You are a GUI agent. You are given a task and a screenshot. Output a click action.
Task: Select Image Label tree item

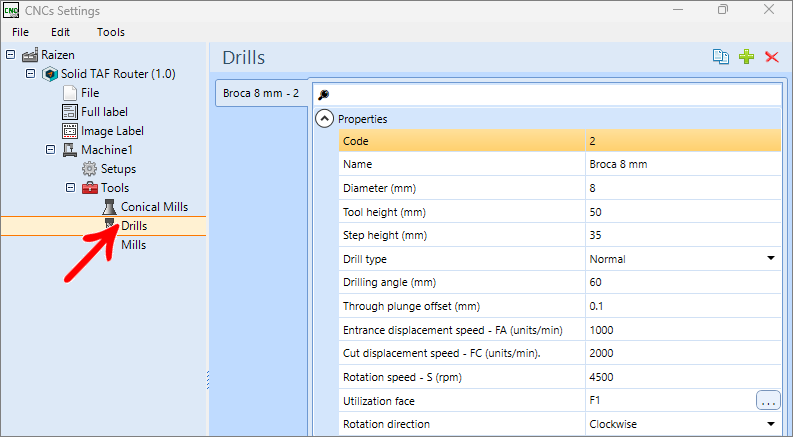point(112,131)
